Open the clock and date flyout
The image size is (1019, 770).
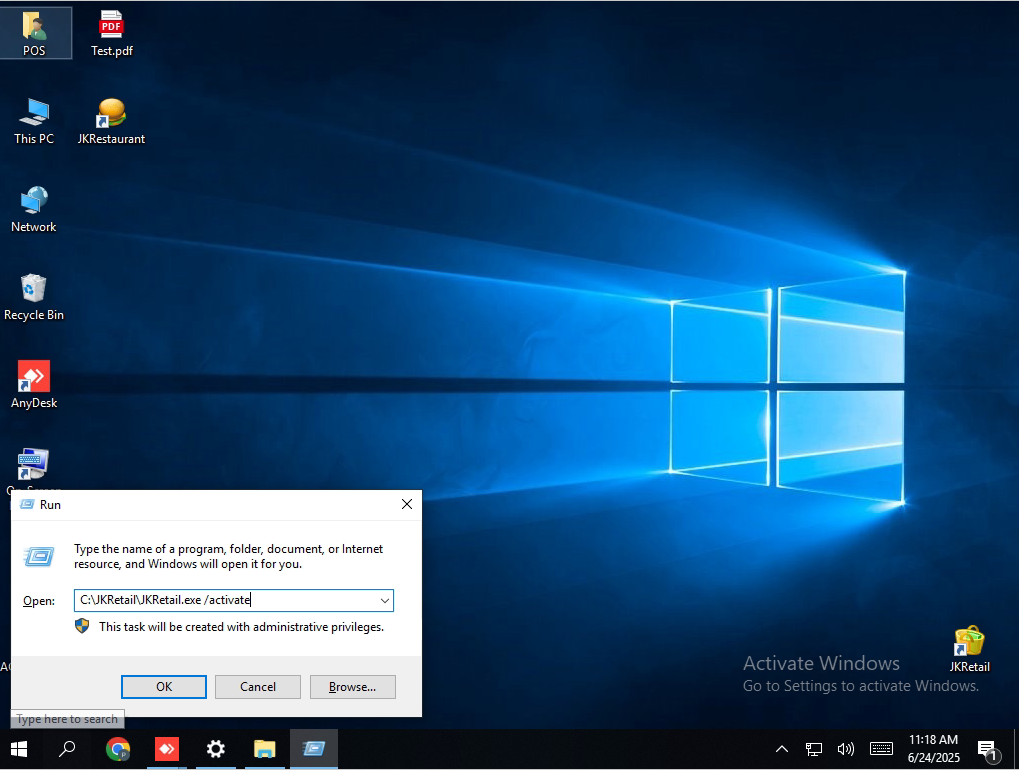(933, 749)
